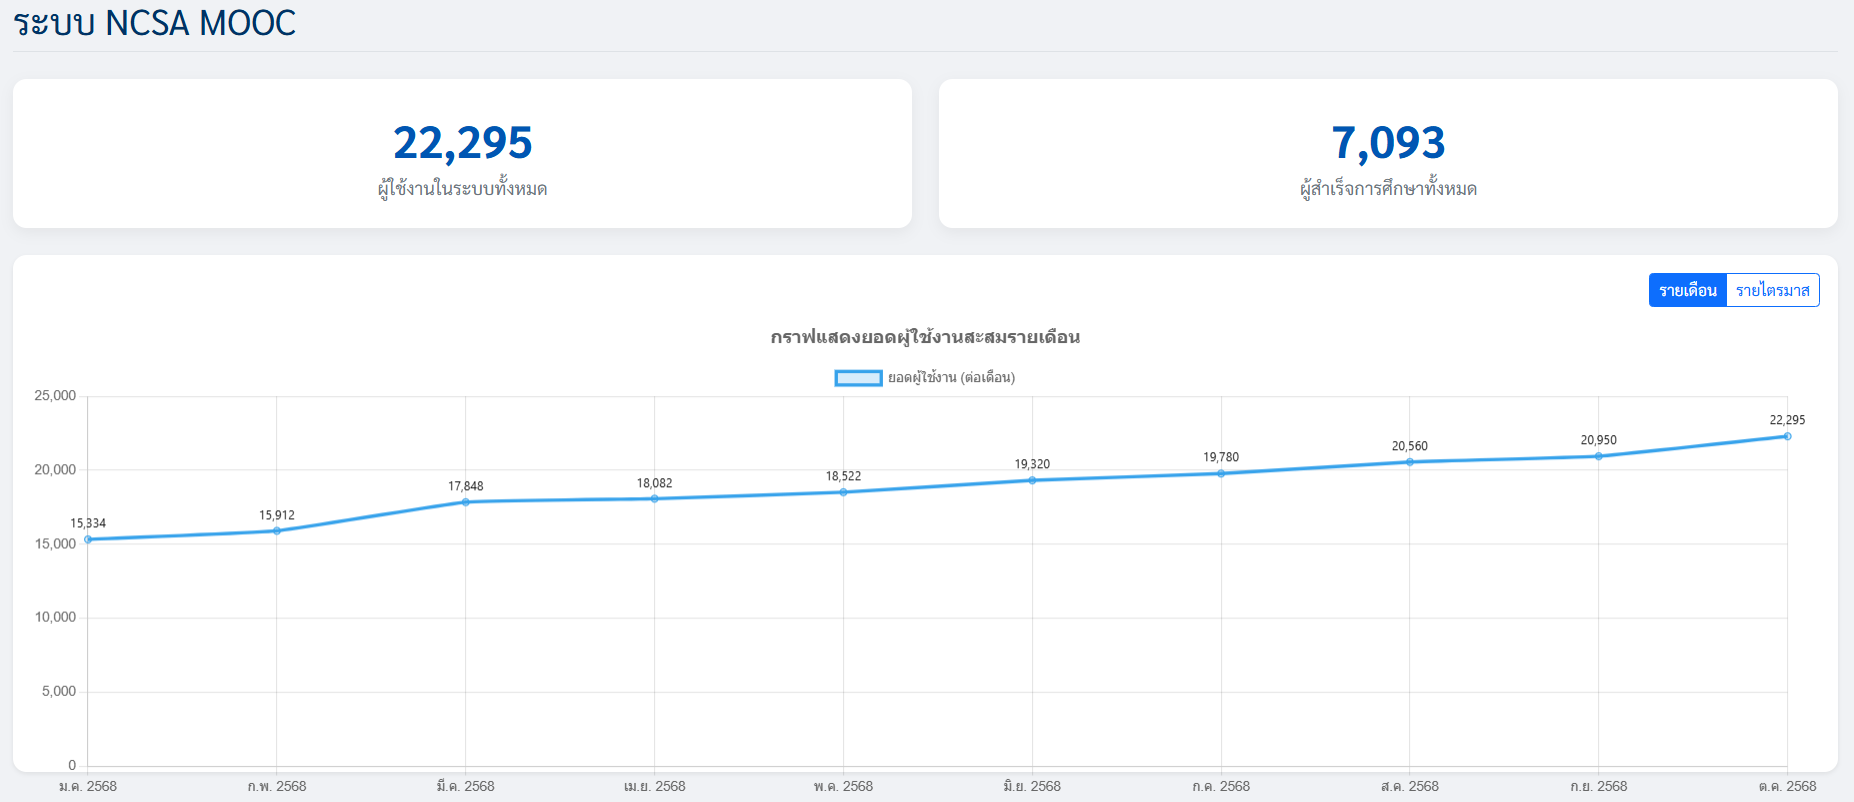Click the 18,522 chart data point
The image size is (1854, 802).
click(x=843, y=492)
